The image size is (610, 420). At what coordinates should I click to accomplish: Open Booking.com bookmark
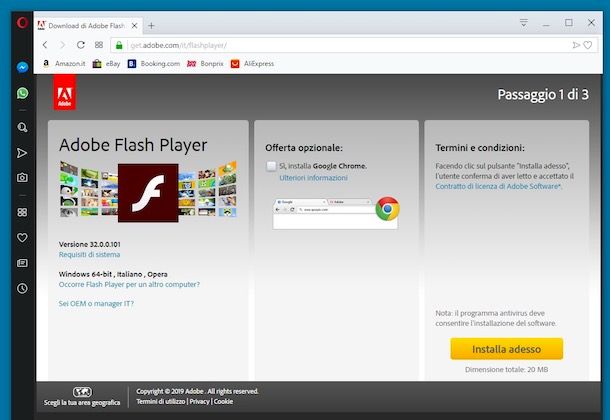[x=154, y=63]
